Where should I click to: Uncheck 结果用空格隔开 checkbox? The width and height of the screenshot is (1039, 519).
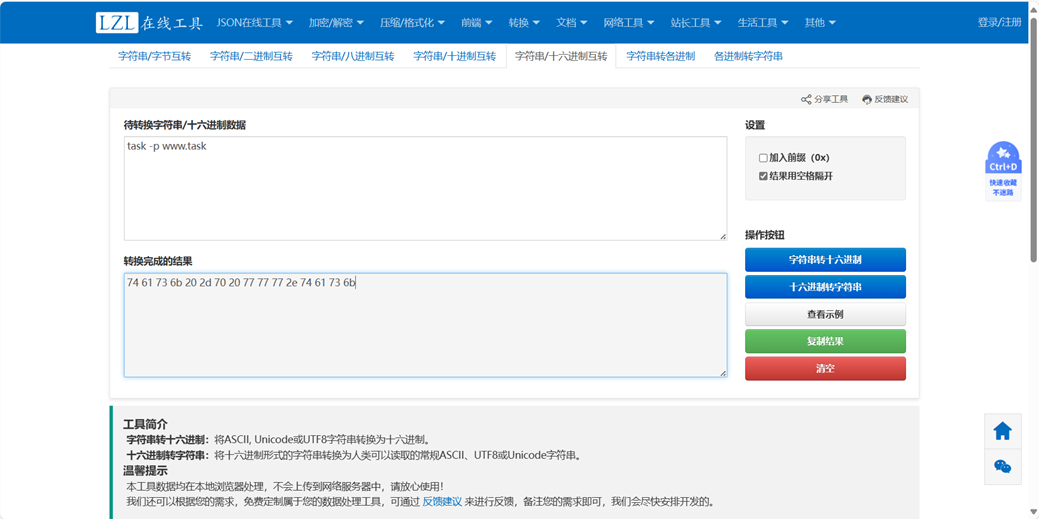[763, 176]
